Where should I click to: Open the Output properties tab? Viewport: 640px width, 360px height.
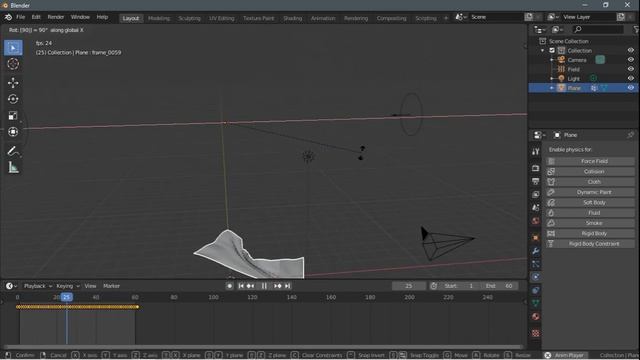[536, 181]
